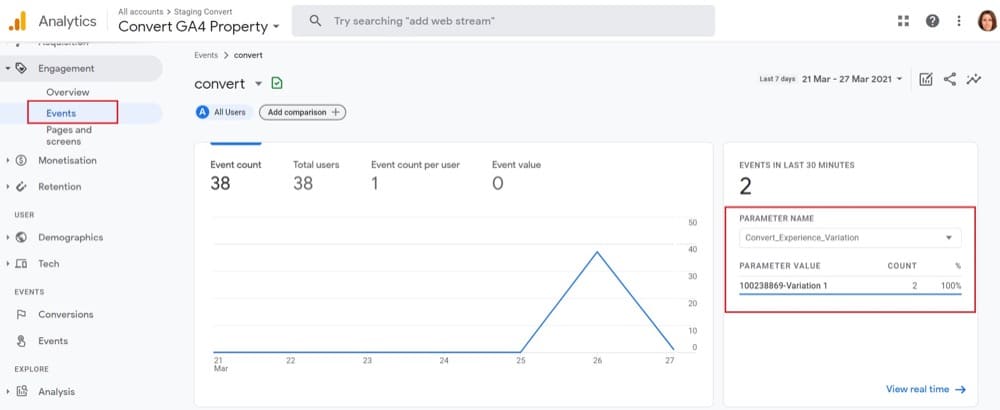Click the 100238869-Variation 1 parameter value row

coord(850,286)
